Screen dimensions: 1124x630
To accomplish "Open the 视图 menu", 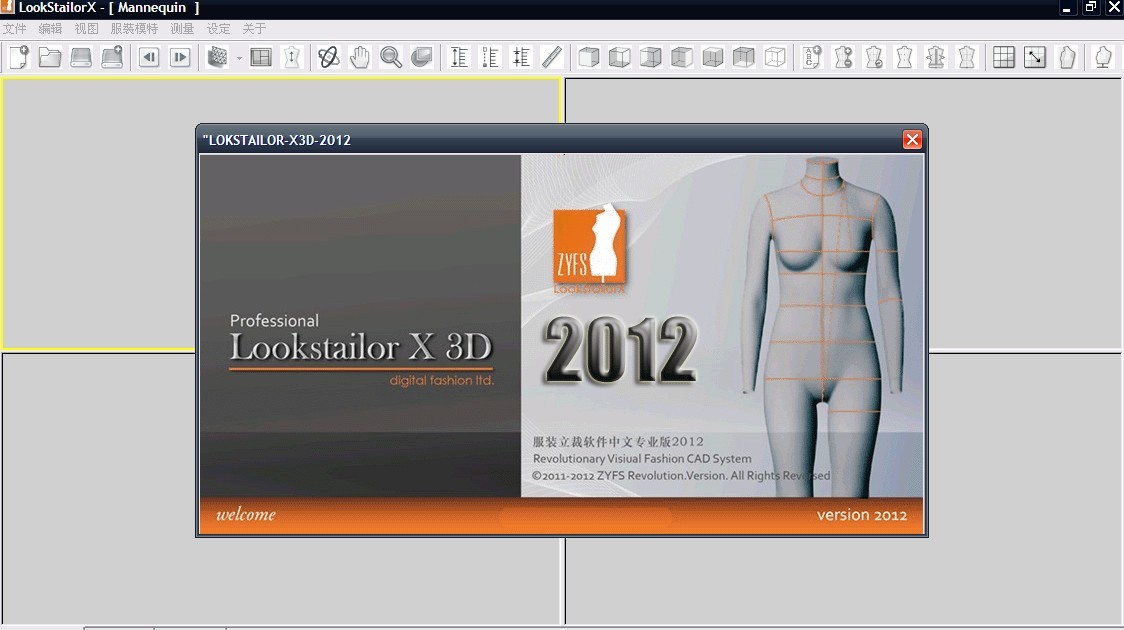I will pyautogui.click(x=87, y=29).
